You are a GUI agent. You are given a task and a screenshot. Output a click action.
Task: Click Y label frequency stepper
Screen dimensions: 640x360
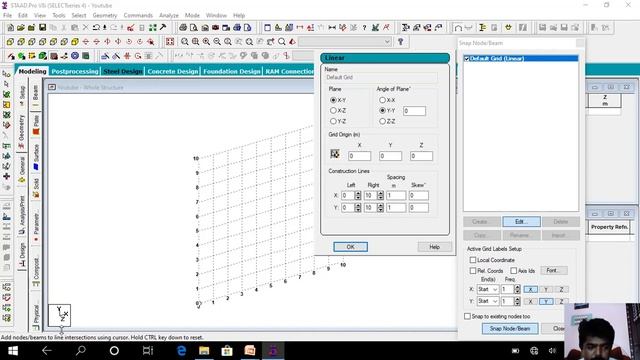(x=517, y=302)
